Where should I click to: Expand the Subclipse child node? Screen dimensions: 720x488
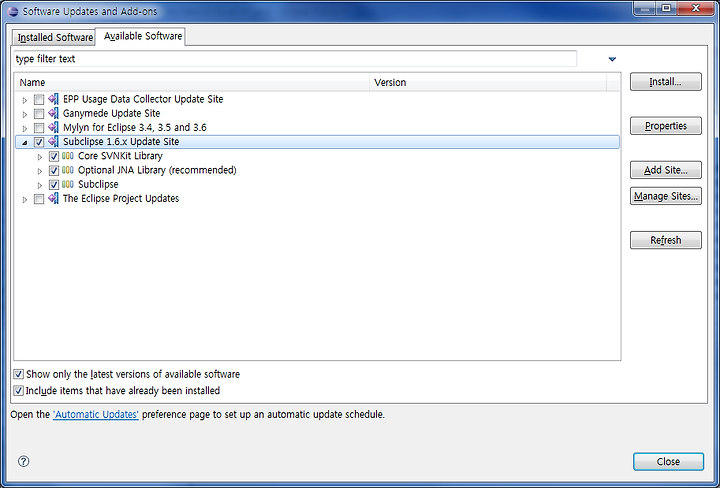[40, 185]
